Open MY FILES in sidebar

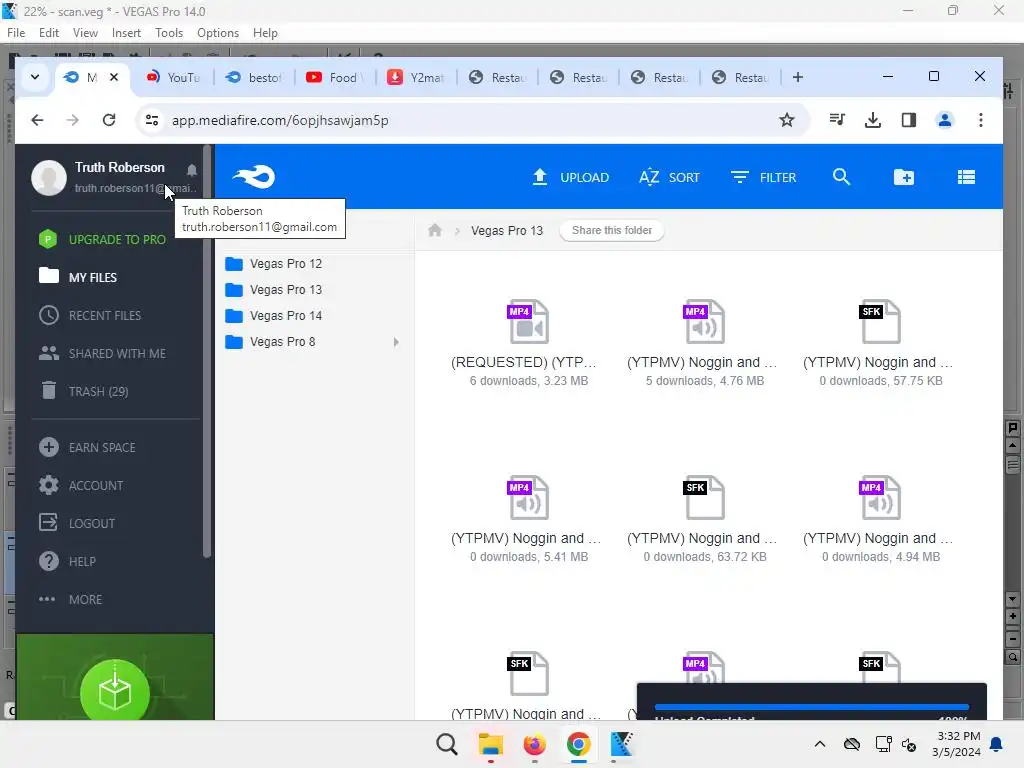[78, 277]
